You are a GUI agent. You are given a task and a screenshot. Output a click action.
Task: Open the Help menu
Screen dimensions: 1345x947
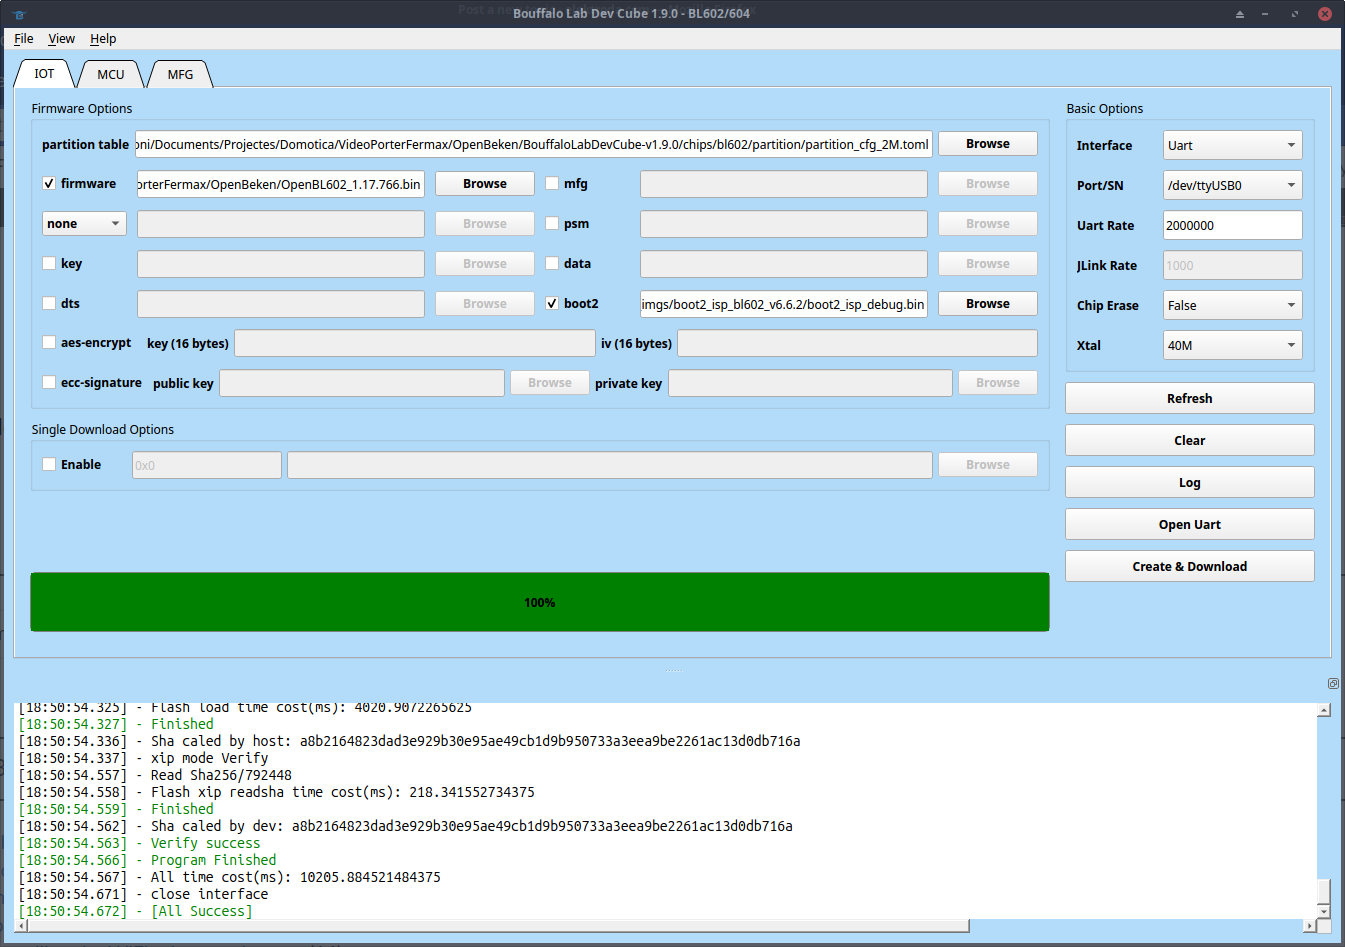pos(103,38)
